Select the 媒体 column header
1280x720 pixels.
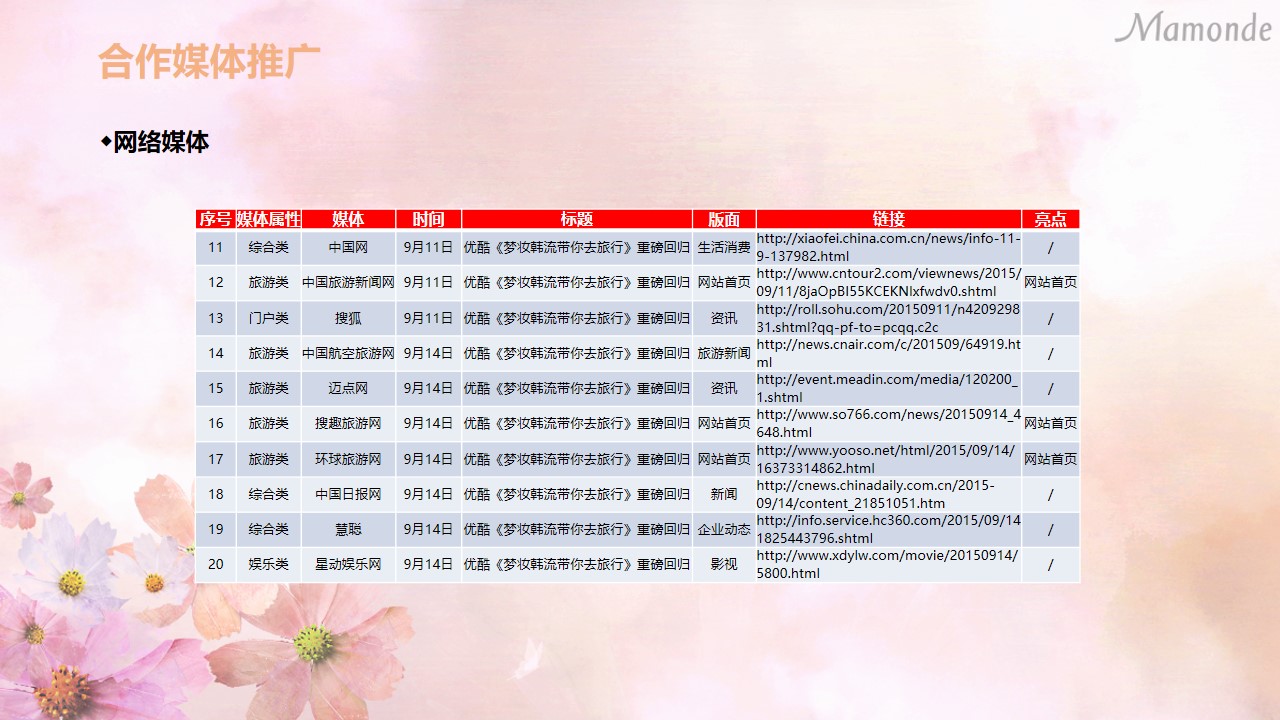(348, 219)
